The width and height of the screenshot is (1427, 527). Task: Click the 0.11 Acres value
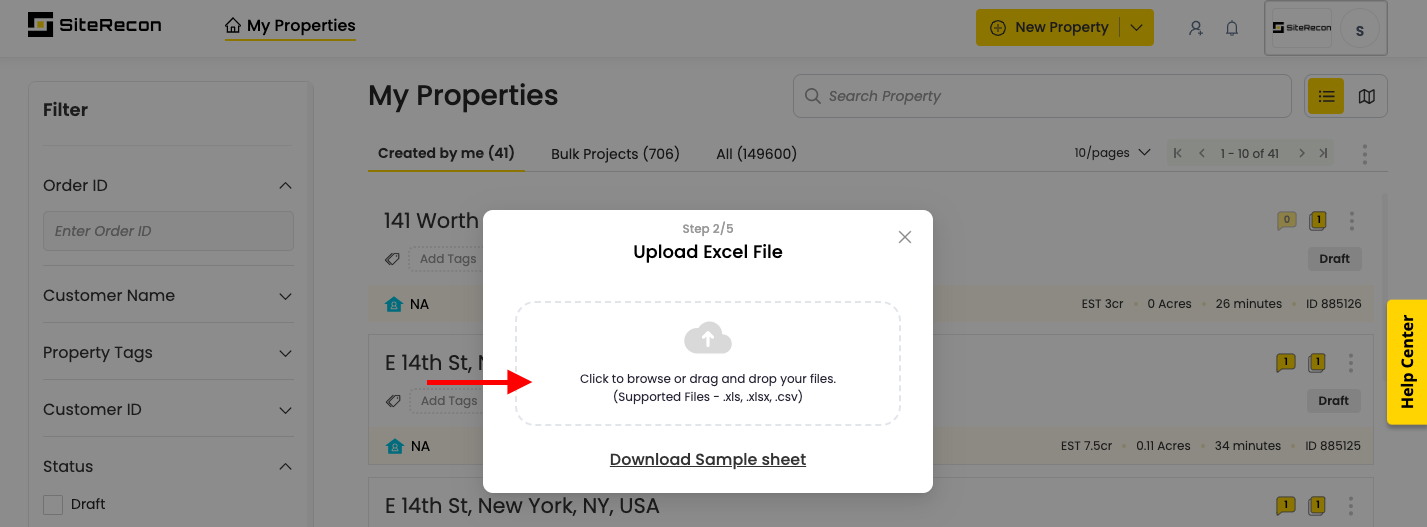click(x=1163, y=446)
